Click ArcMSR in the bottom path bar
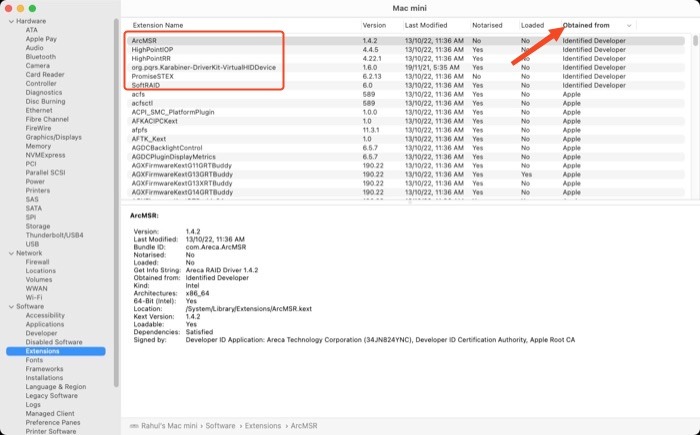 304,426
